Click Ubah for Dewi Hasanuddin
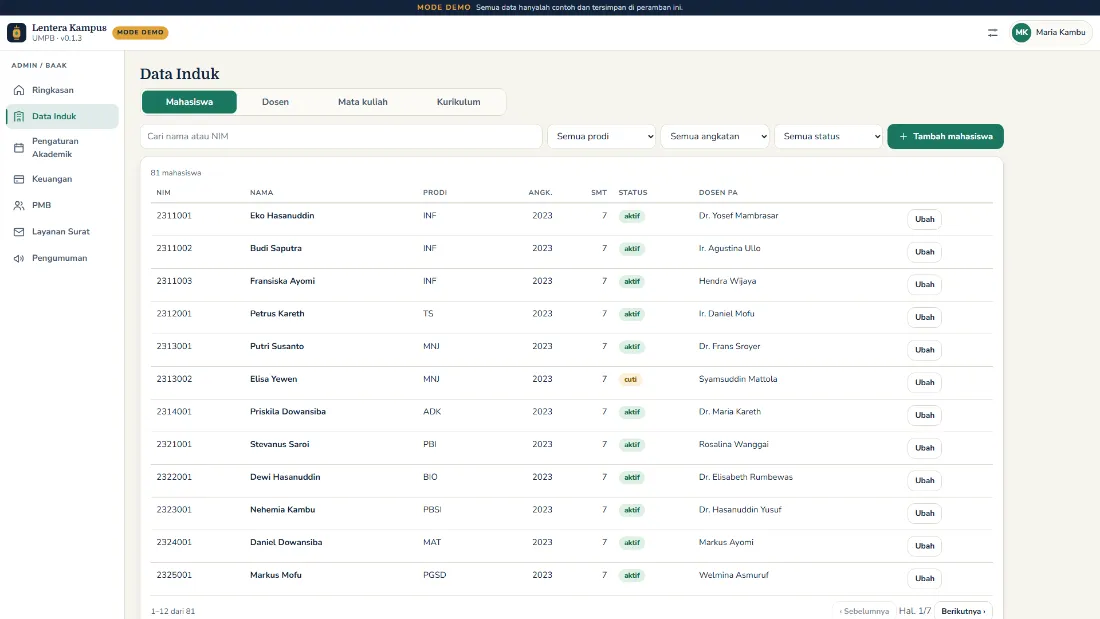The width and height of the screenshot is (1100, 619). coord(924,480)
